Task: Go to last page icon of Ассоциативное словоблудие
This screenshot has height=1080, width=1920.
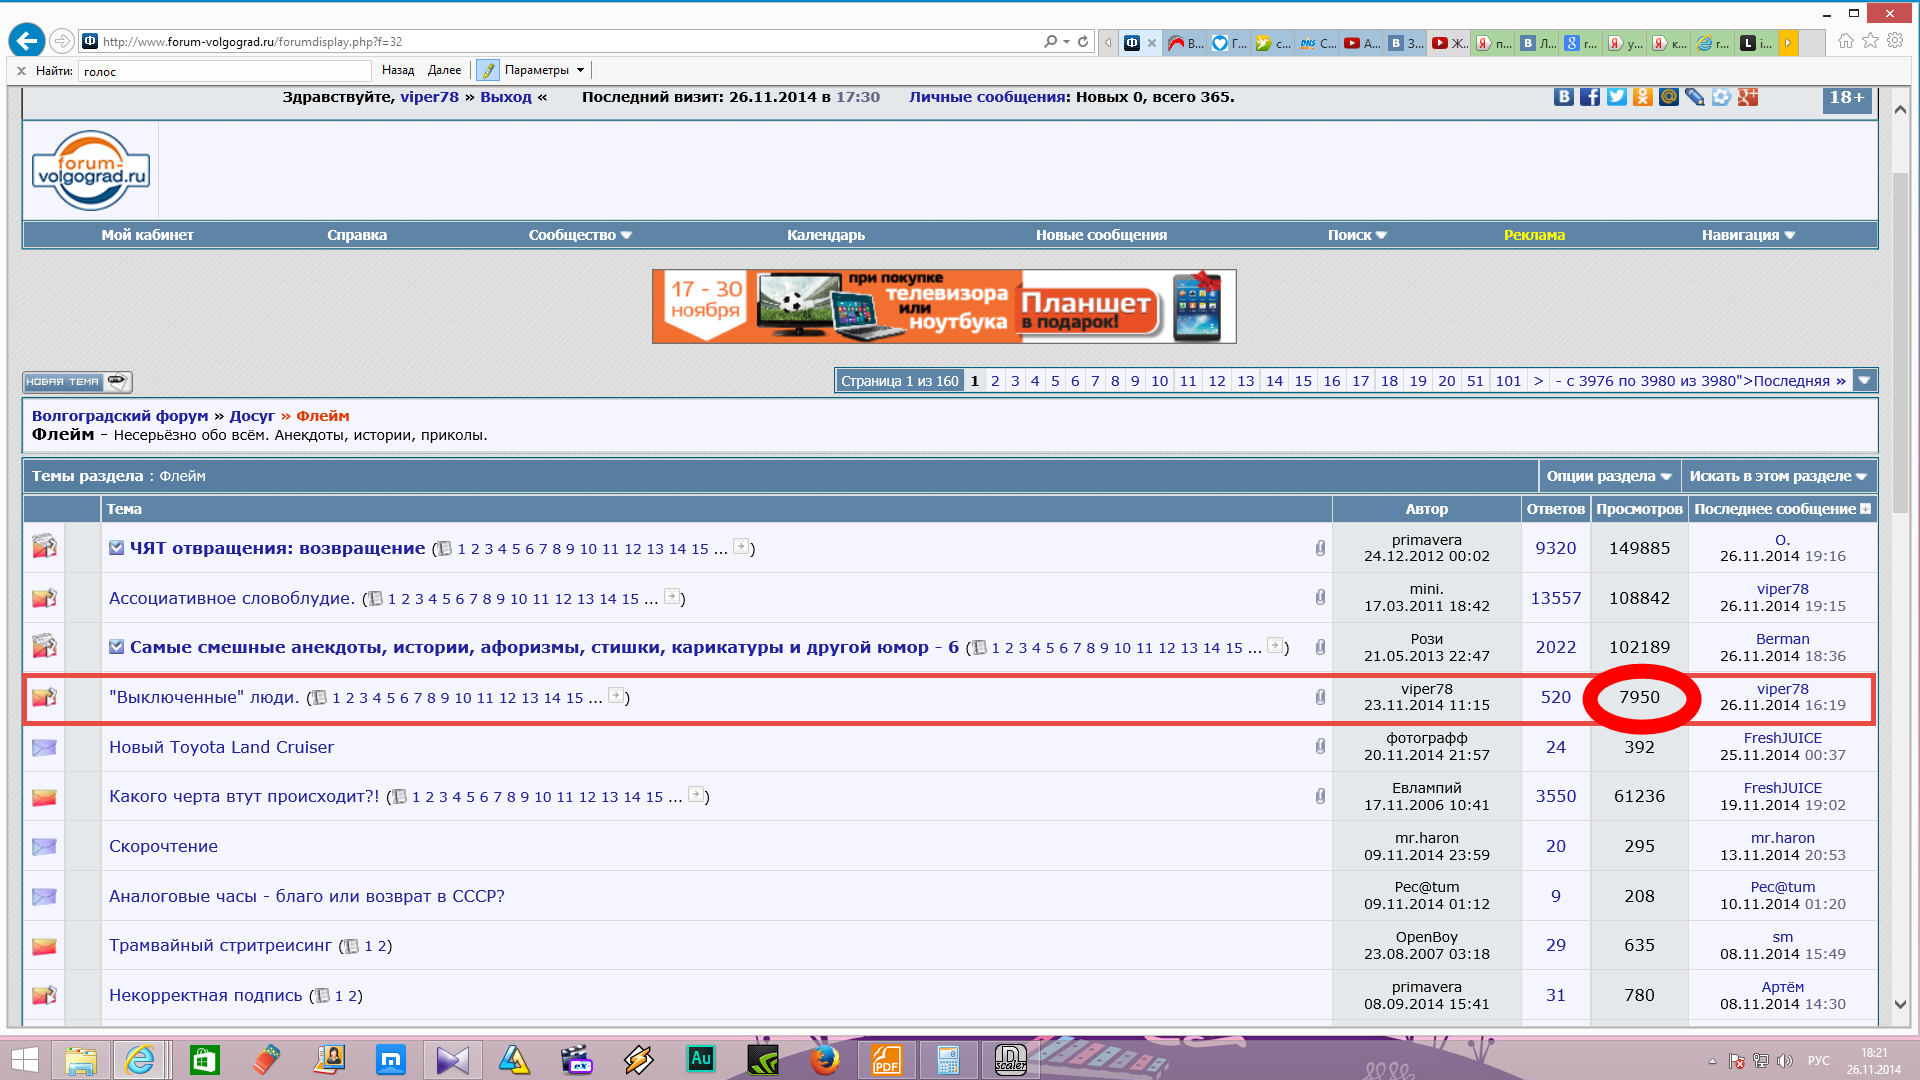Action: click(x=672, y=597)
